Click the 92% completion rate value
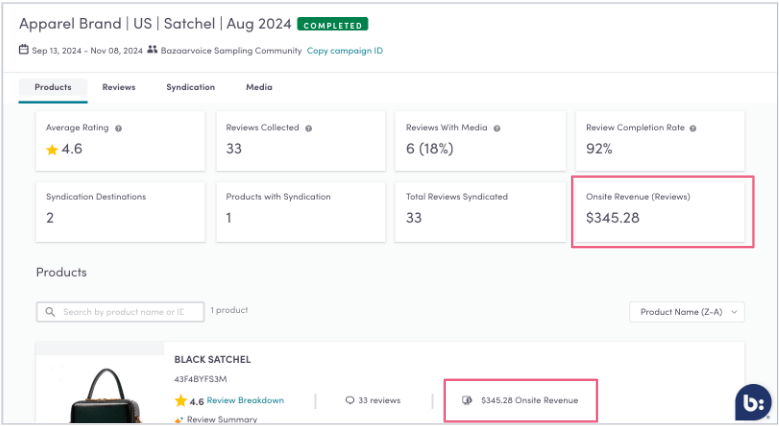Screen dimensions: 779x426 coord(599,149)
